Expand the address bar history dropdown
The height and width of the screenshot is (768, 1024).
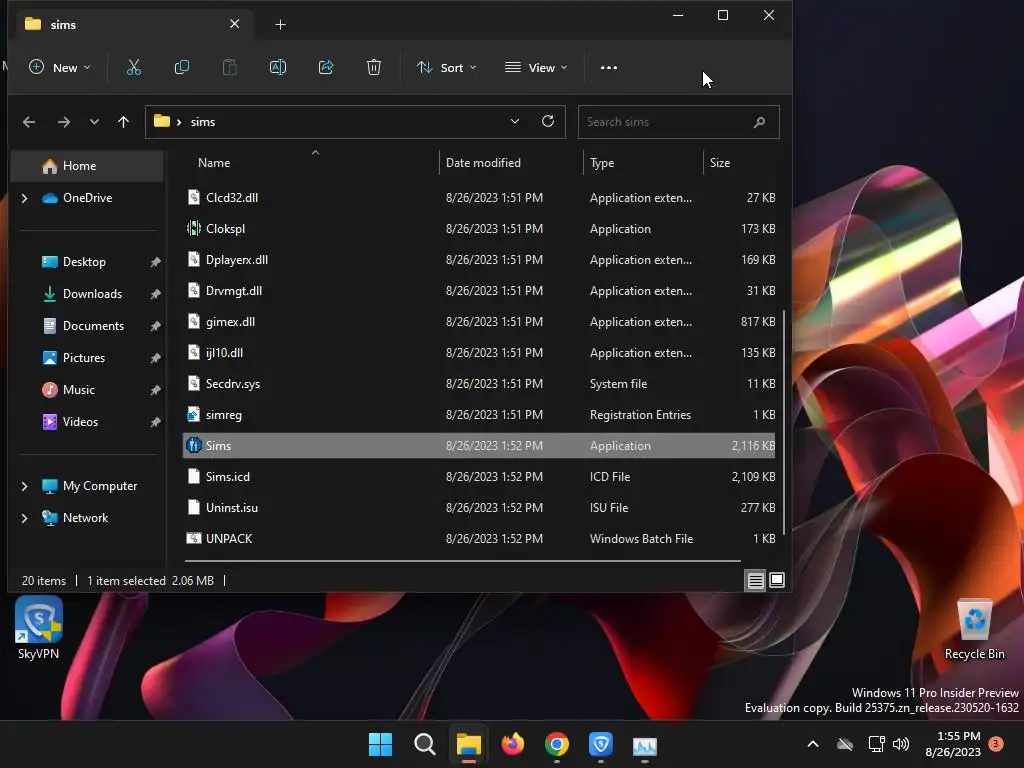(515, 121)
